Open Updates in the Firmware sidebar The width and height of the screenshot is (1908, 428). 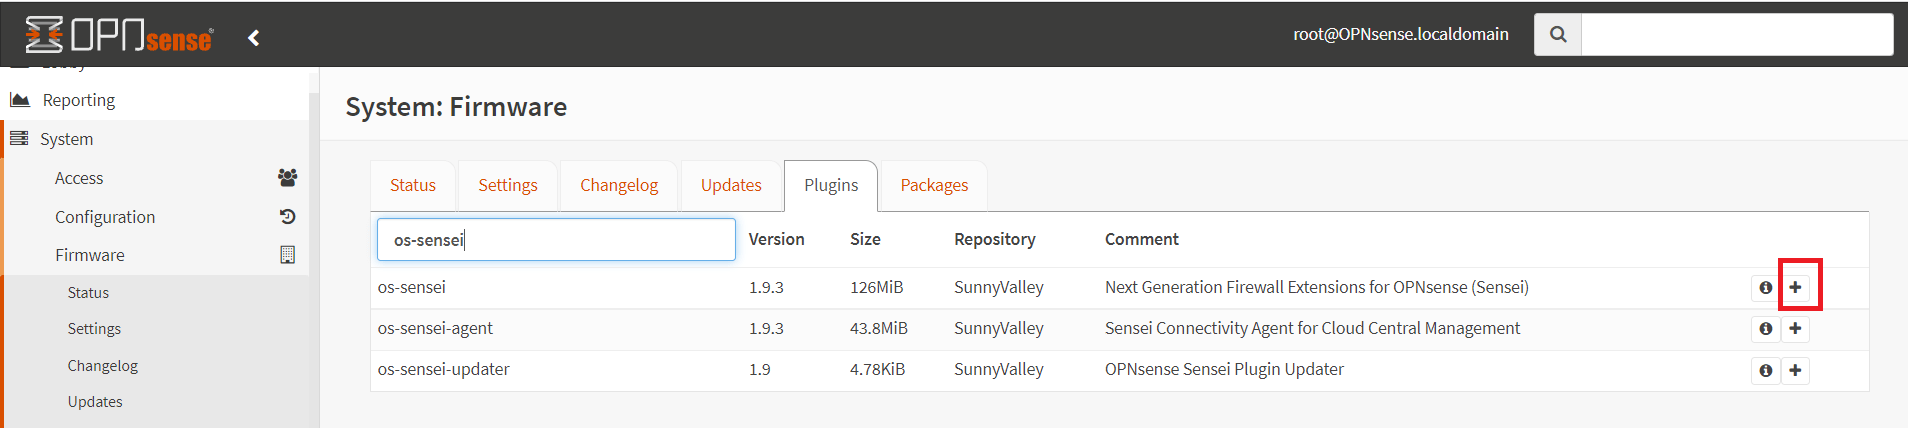pyautogui.click(x=95, y=402)
